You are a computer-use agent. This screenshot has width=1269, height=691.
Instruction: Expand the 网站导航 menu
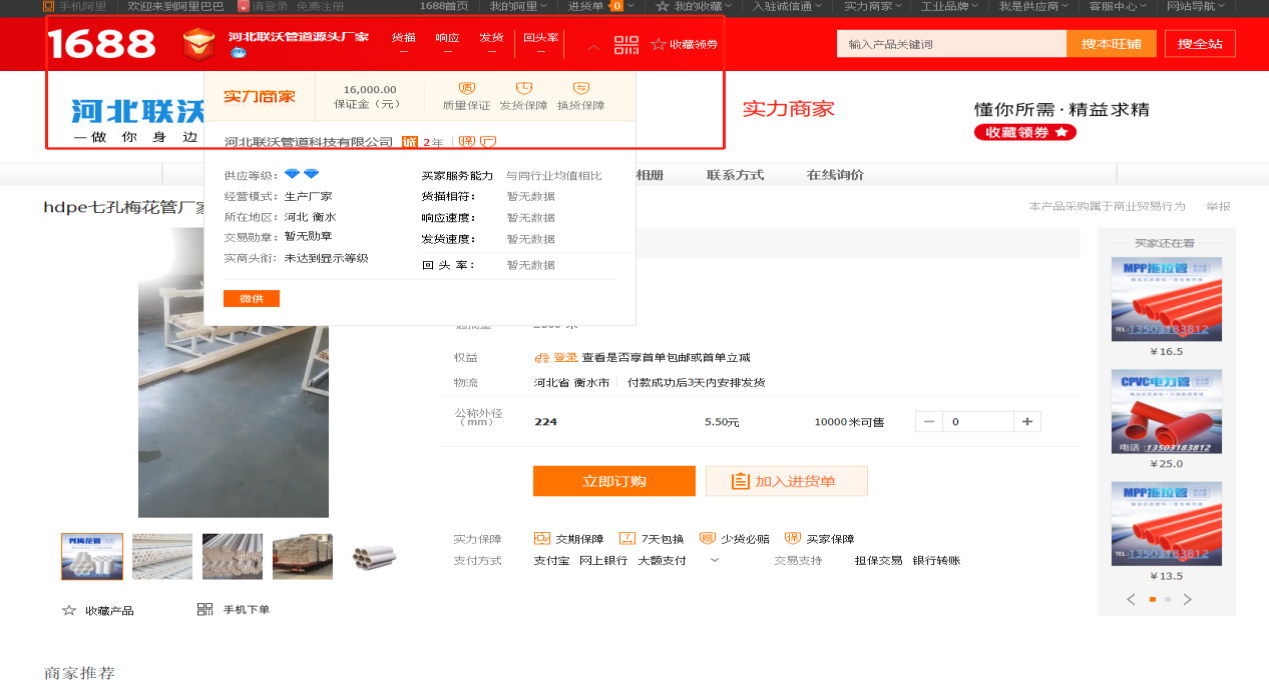tap(1196, 6)
